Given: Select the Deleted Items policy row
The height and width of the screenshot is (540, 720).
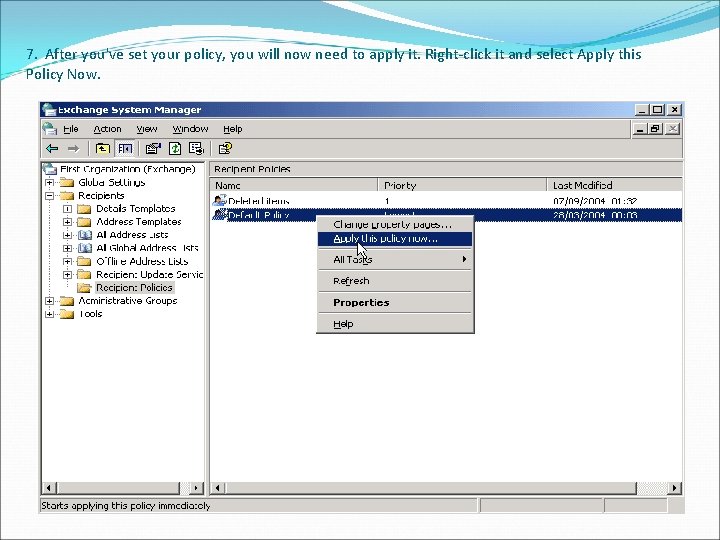Looking at the screenshot, I should click(446, 201).
